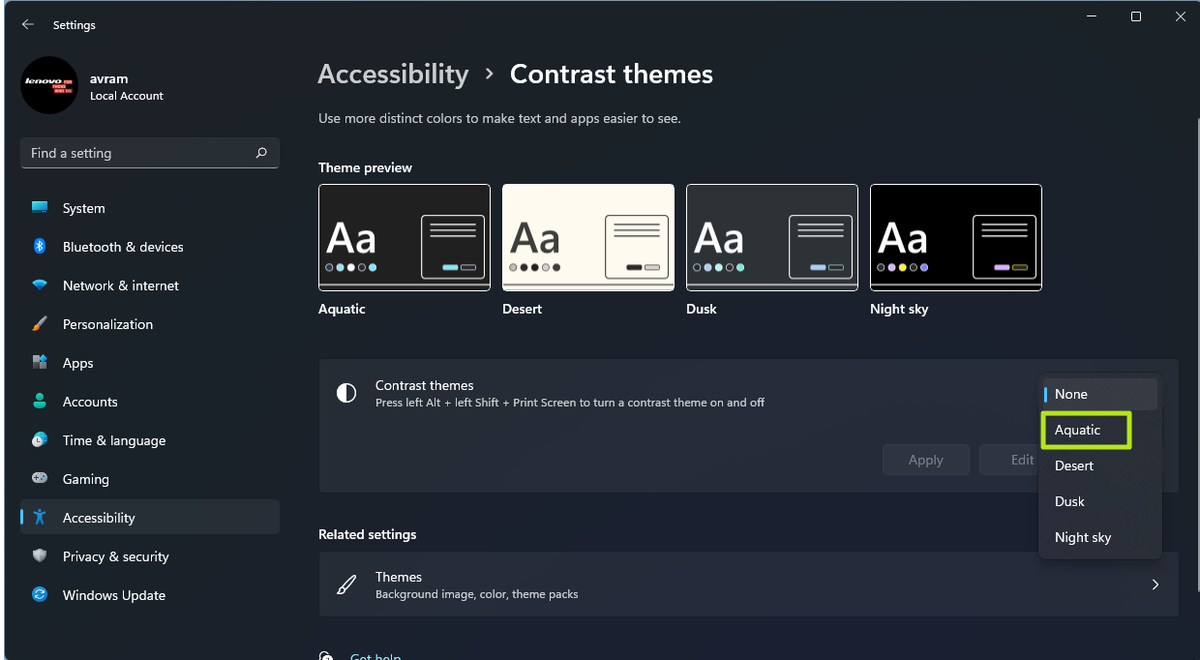Open System settings in the sidebar
This screenshot has height=660, width=1200.
click(x=84, y=208)
